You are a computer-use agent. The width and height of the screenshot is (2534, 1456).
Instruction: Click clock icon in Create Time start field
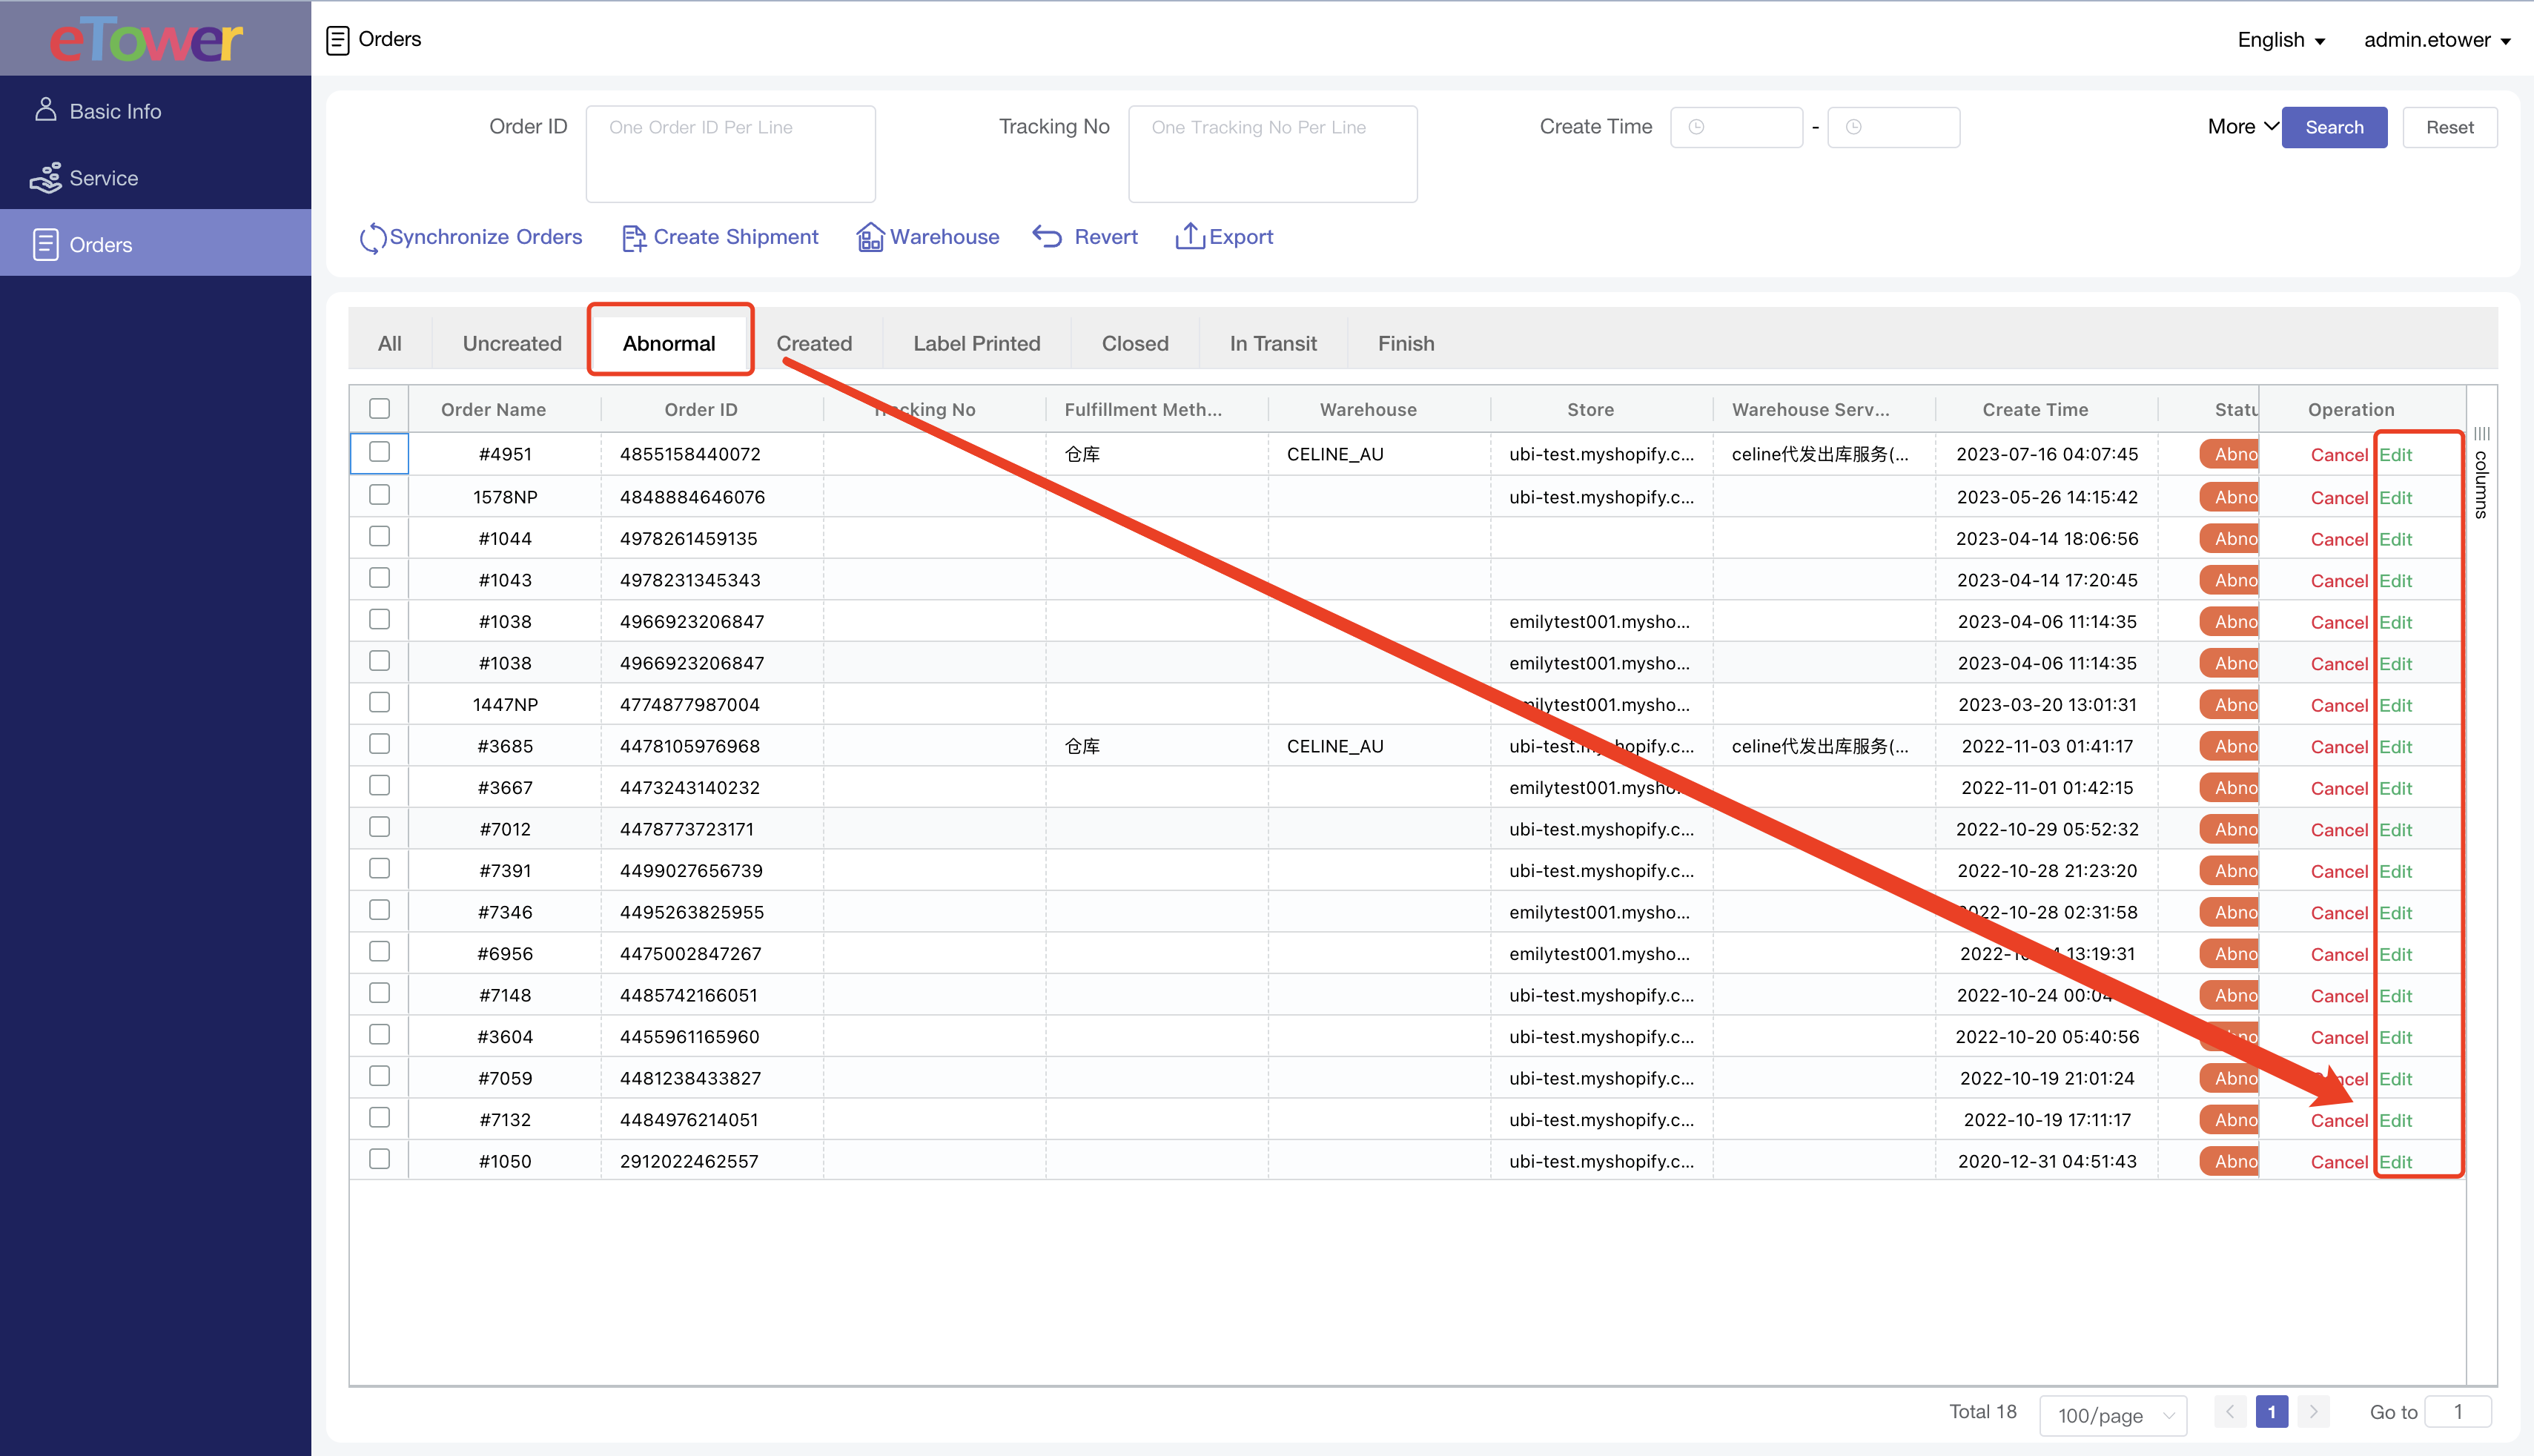(x=1696, y=127)
